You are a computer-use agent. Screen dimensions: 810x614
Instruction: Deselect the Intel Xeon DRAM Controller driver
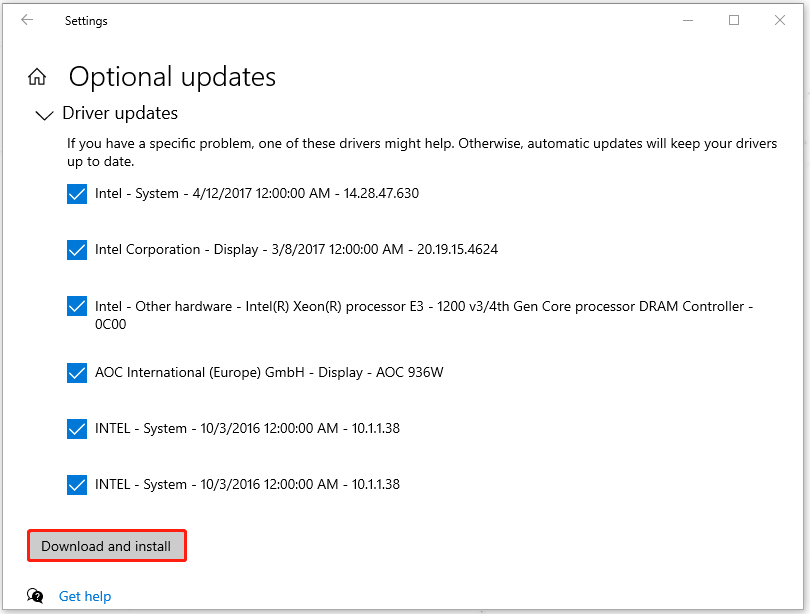click(x=77, y=306)
